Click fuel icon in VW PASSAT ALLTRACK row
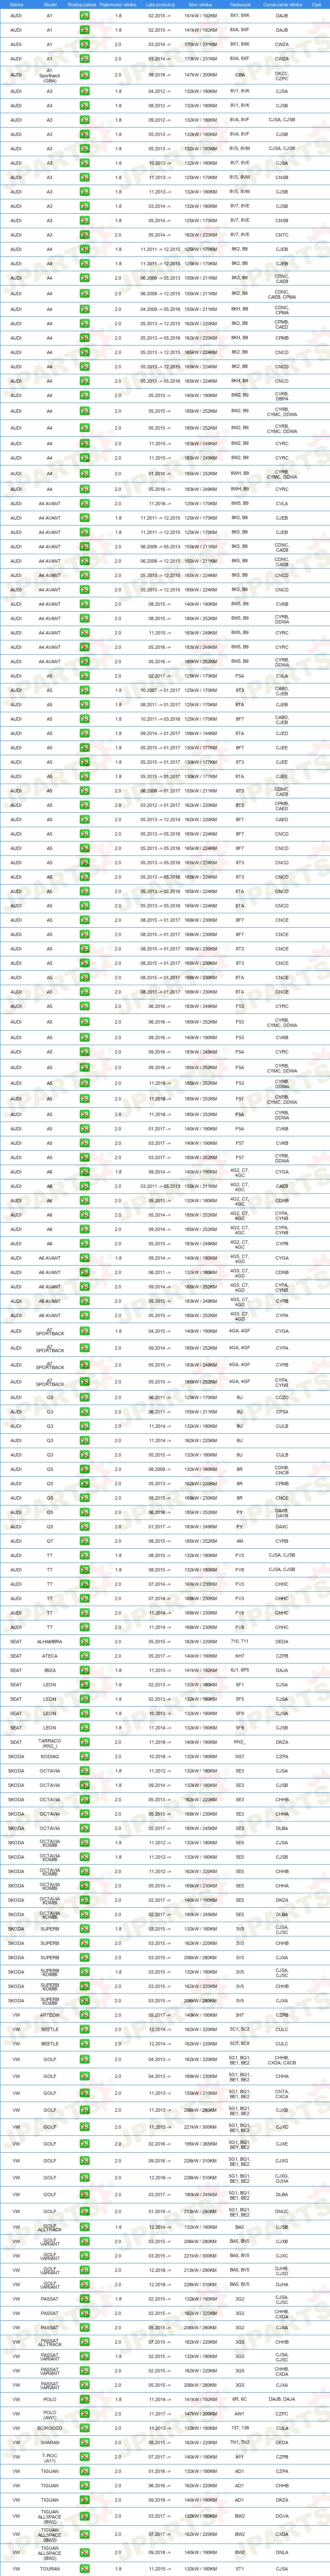This screenshot has height=2576, width=330. pos(85,2342)
